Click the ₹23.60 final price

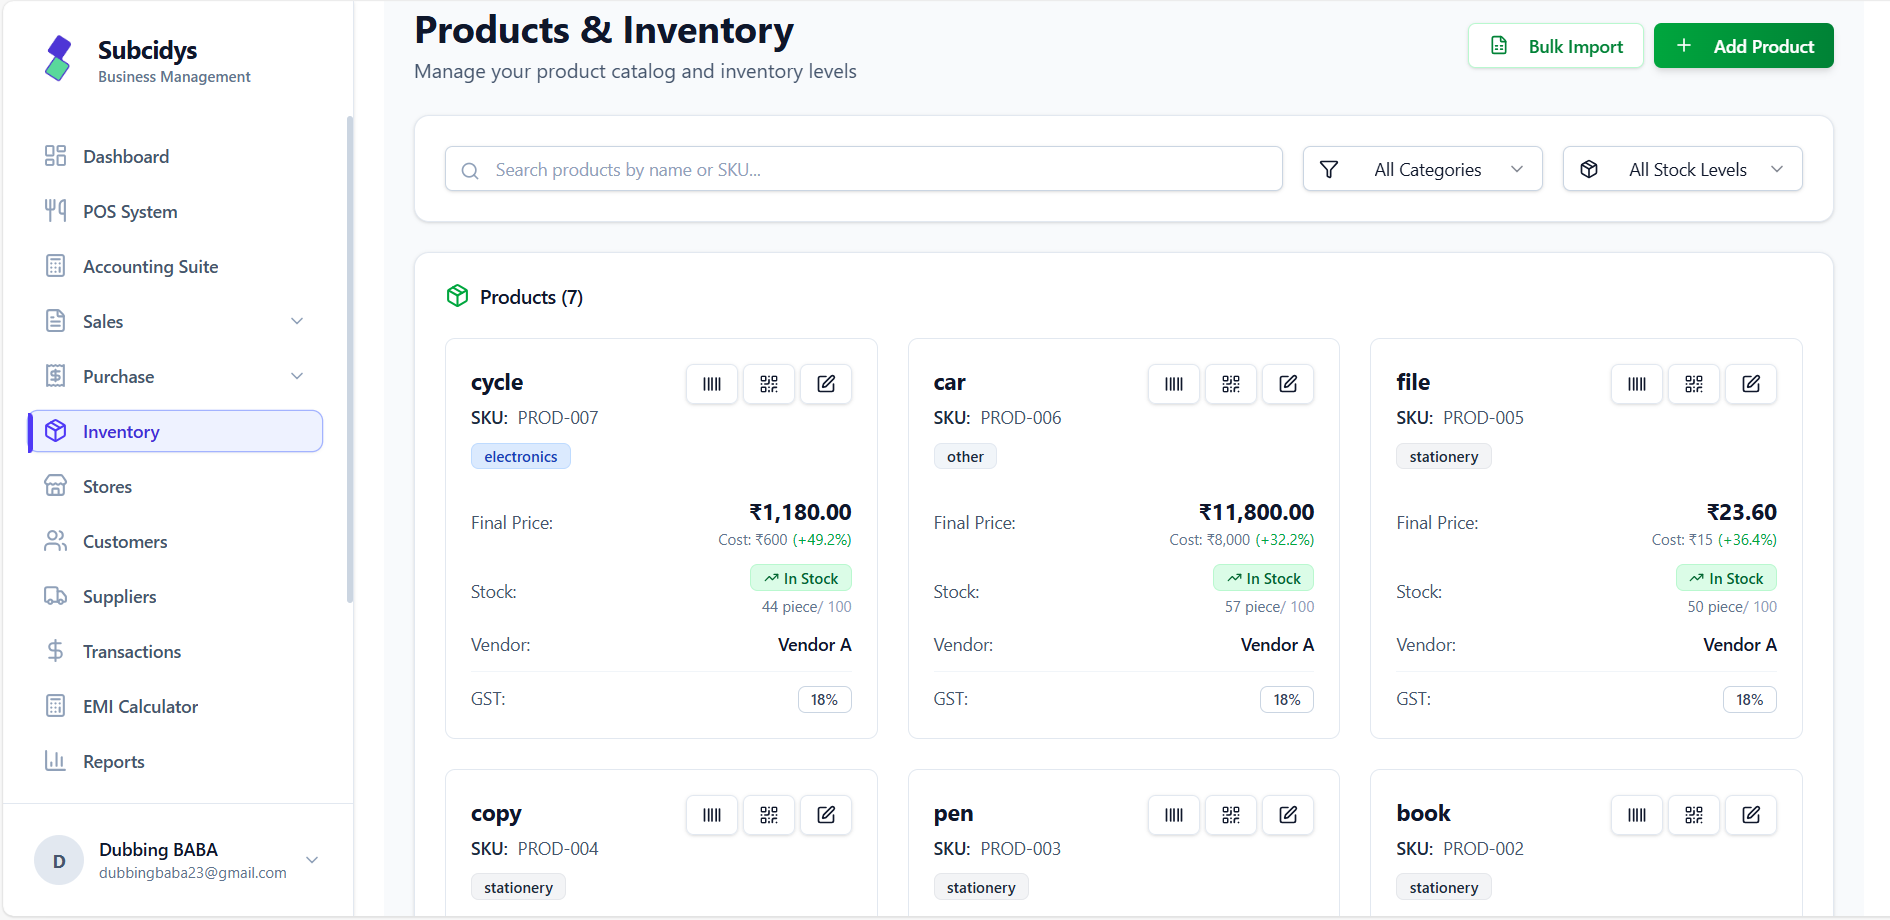tap(1741, 512)
